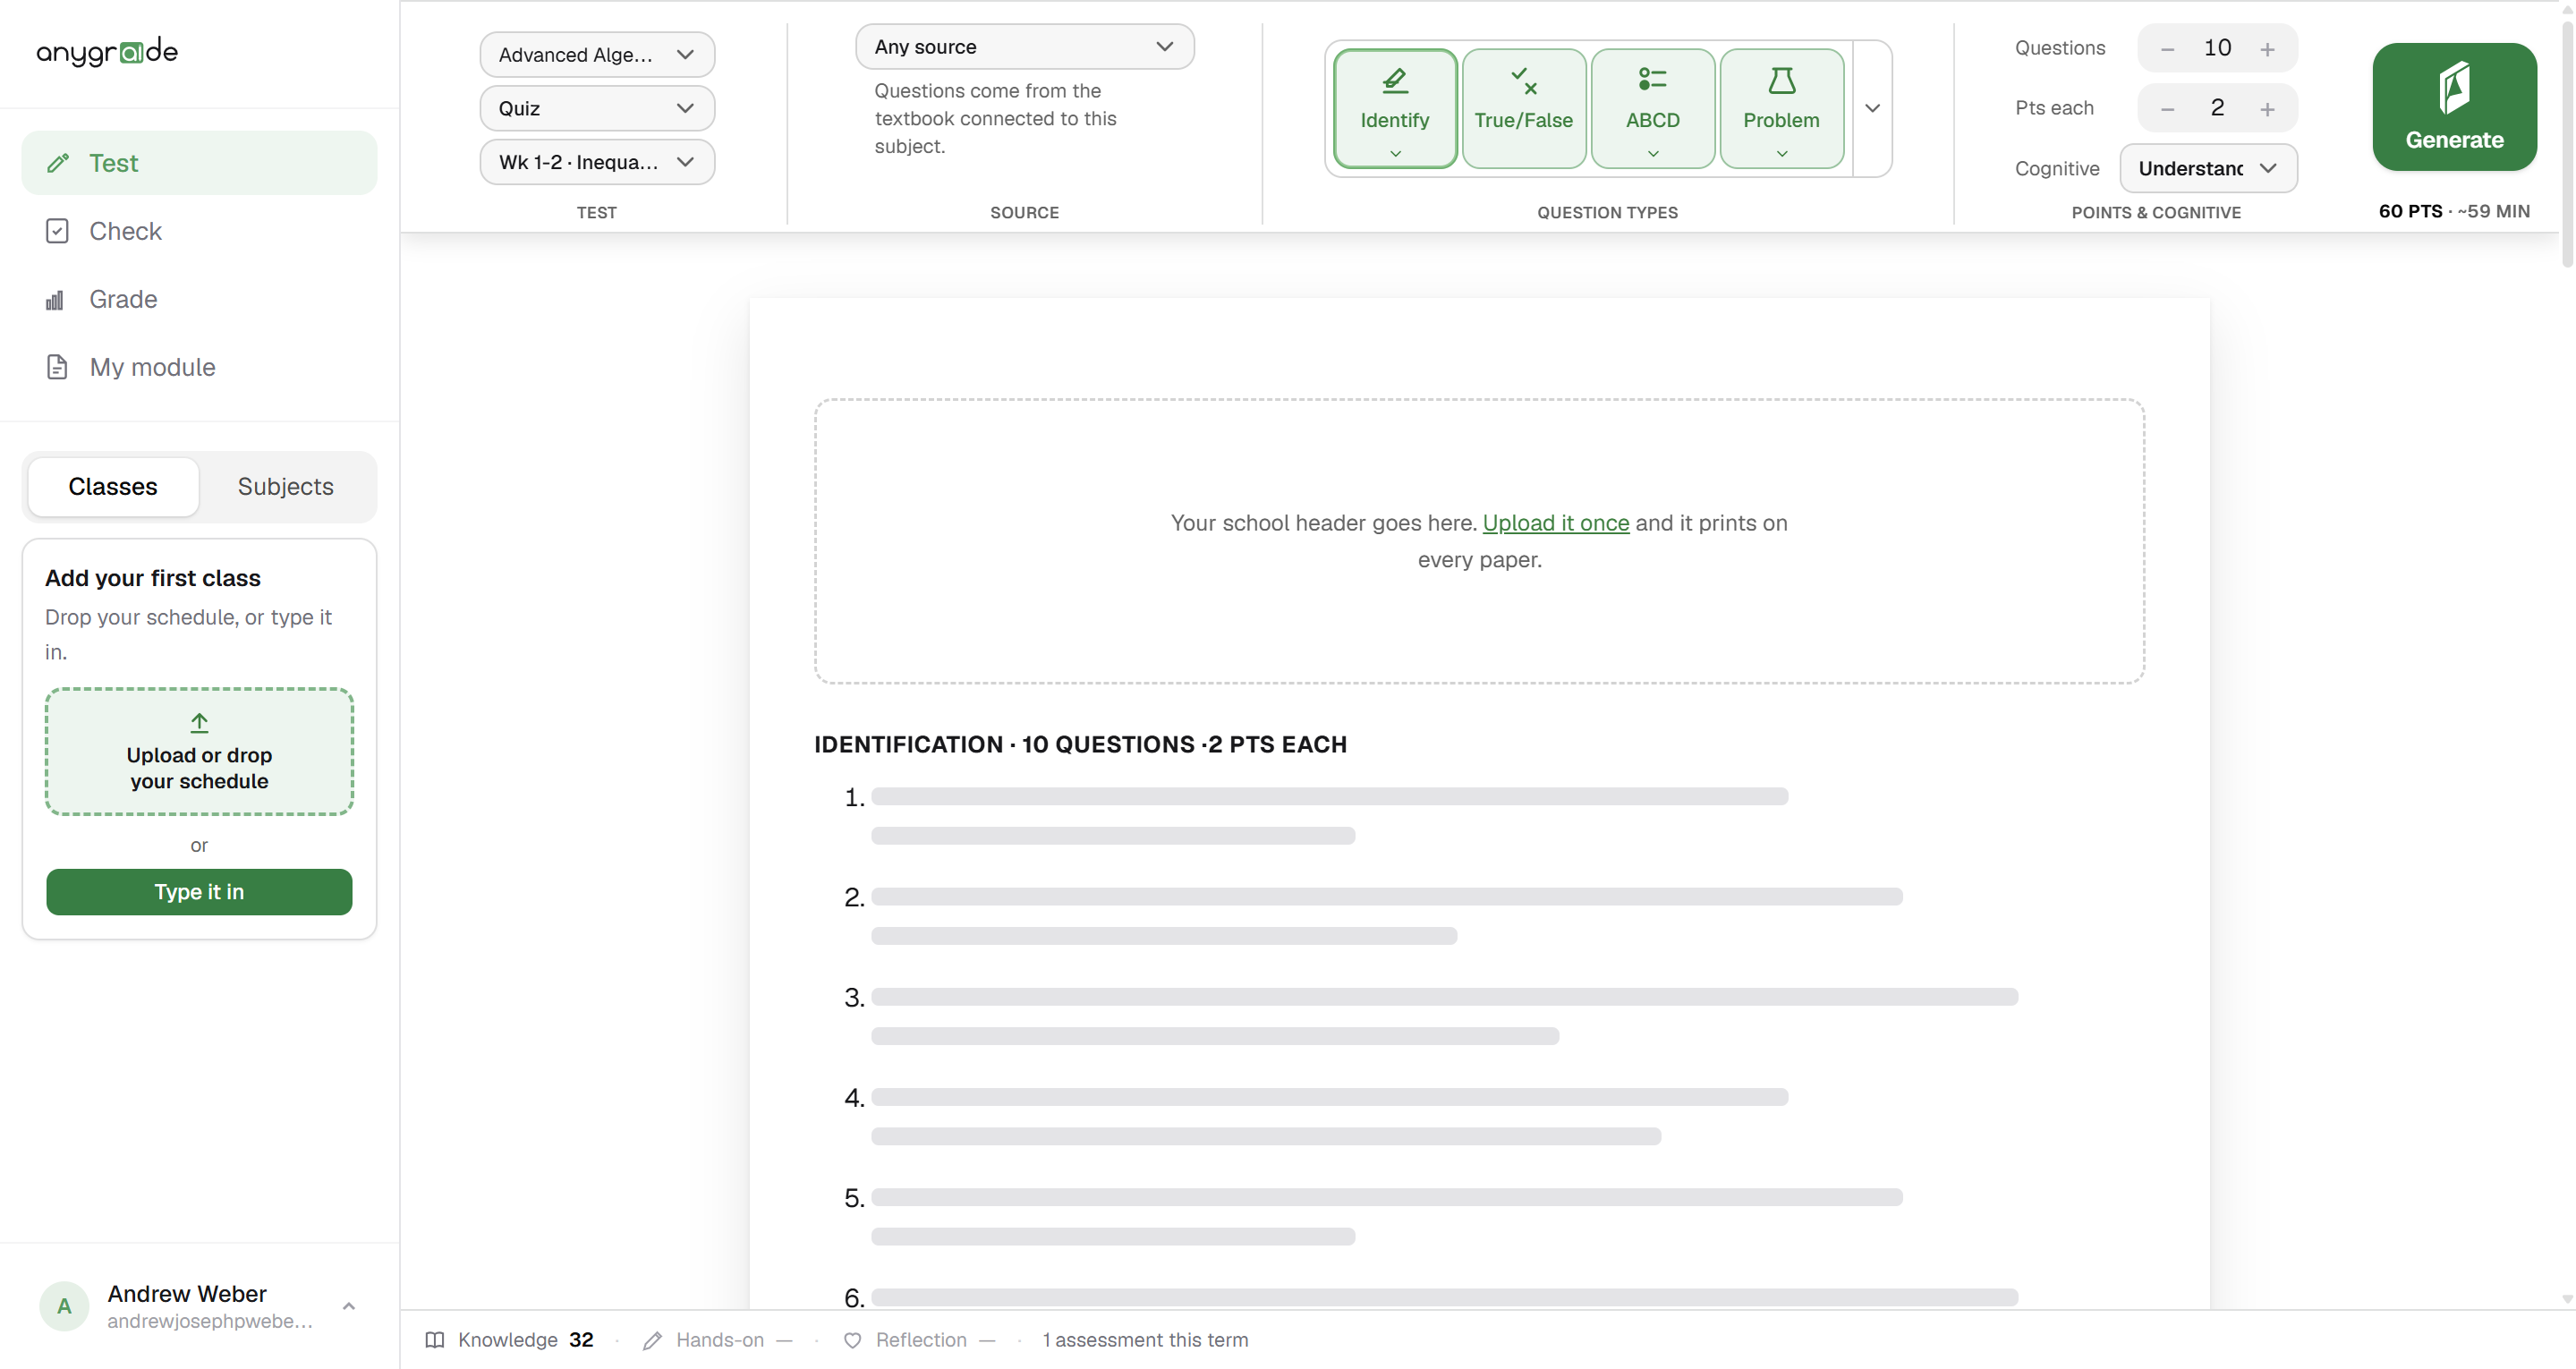Switch to the Subjects tab
This screenshot has width=2576, height=1369.
click(285, 486)
